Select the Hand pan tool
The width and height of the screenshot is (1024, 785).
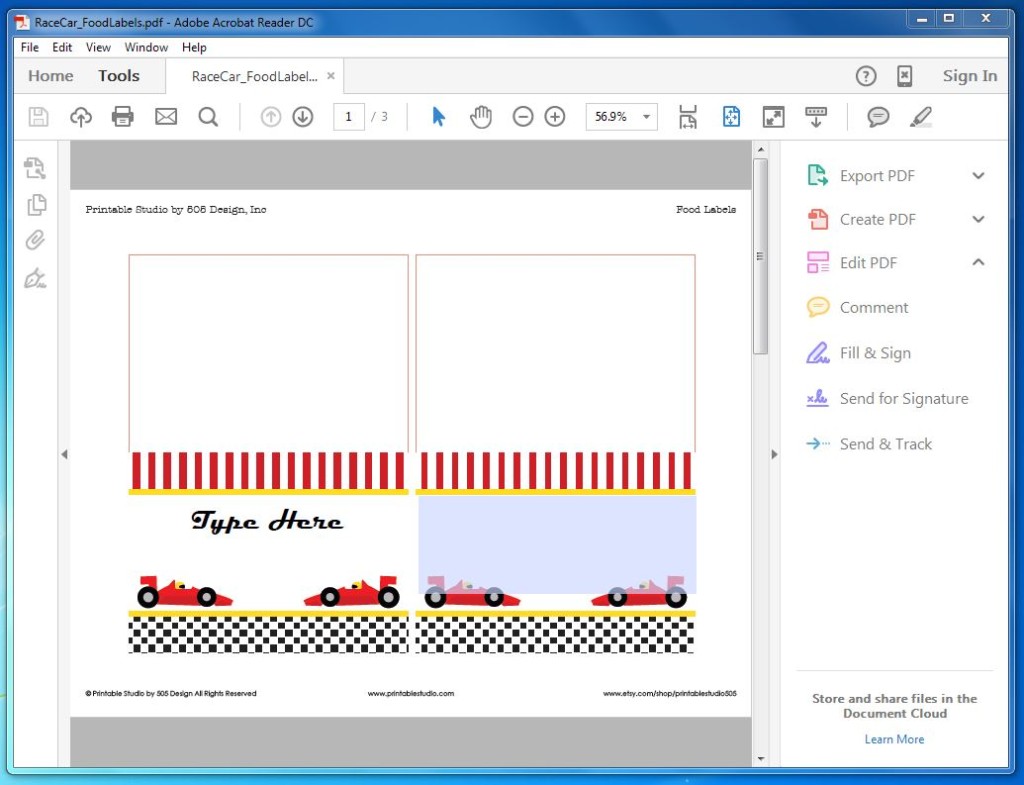point(481,117)
